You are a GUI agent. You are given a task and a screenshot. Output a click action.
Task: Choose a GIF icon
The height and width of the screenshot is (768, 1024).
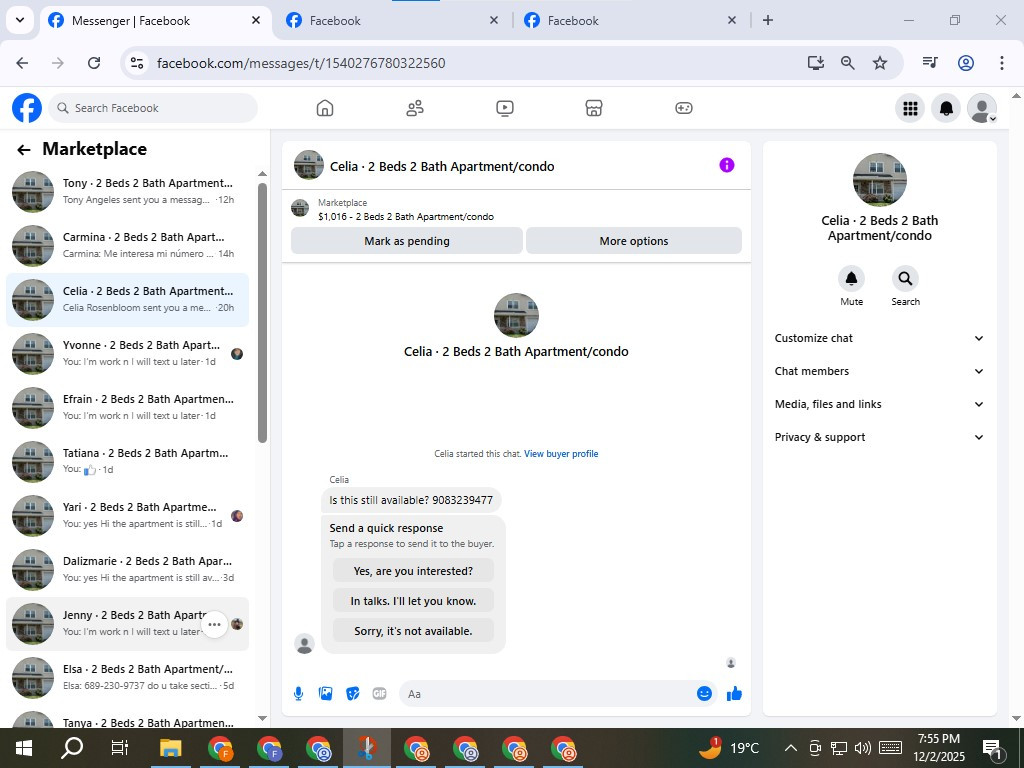click(x=379, y=694)
